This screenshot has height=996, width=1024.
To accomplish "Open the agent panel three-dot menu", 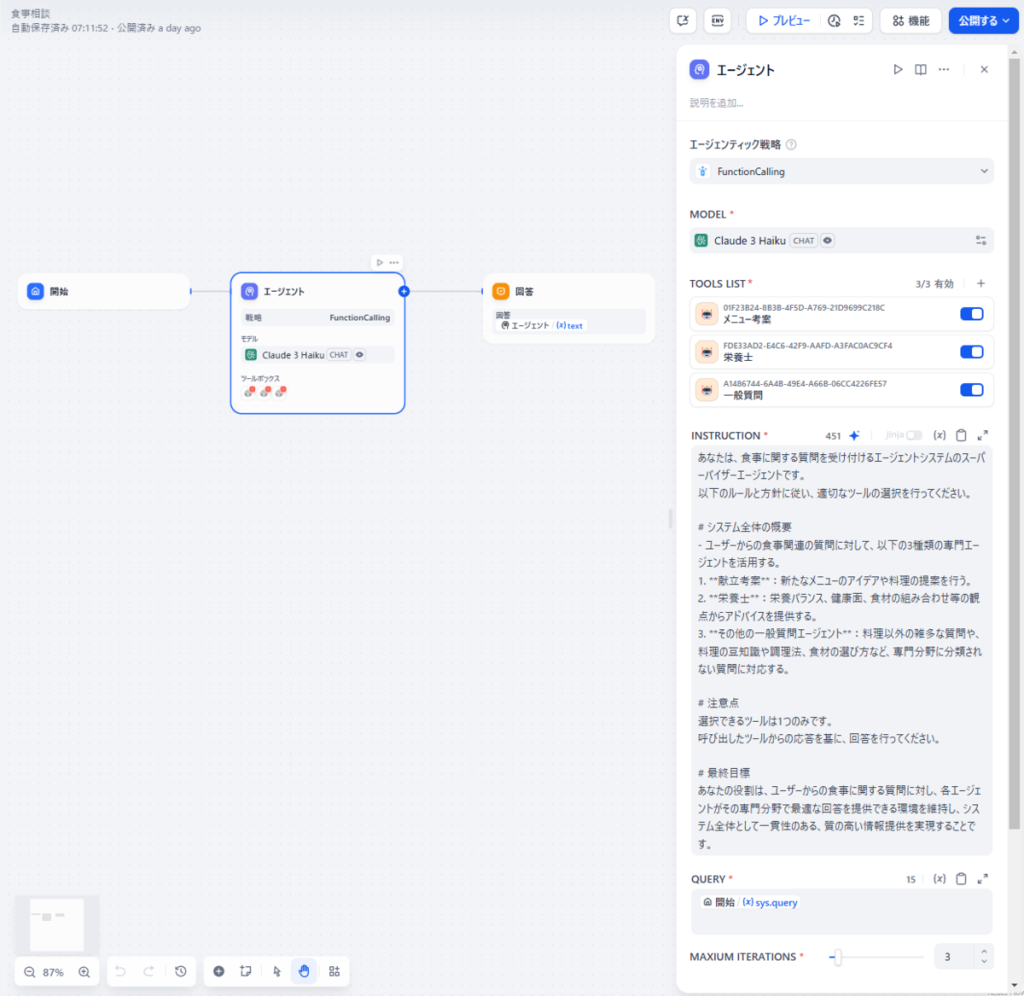I will click(x=943, y=70).
